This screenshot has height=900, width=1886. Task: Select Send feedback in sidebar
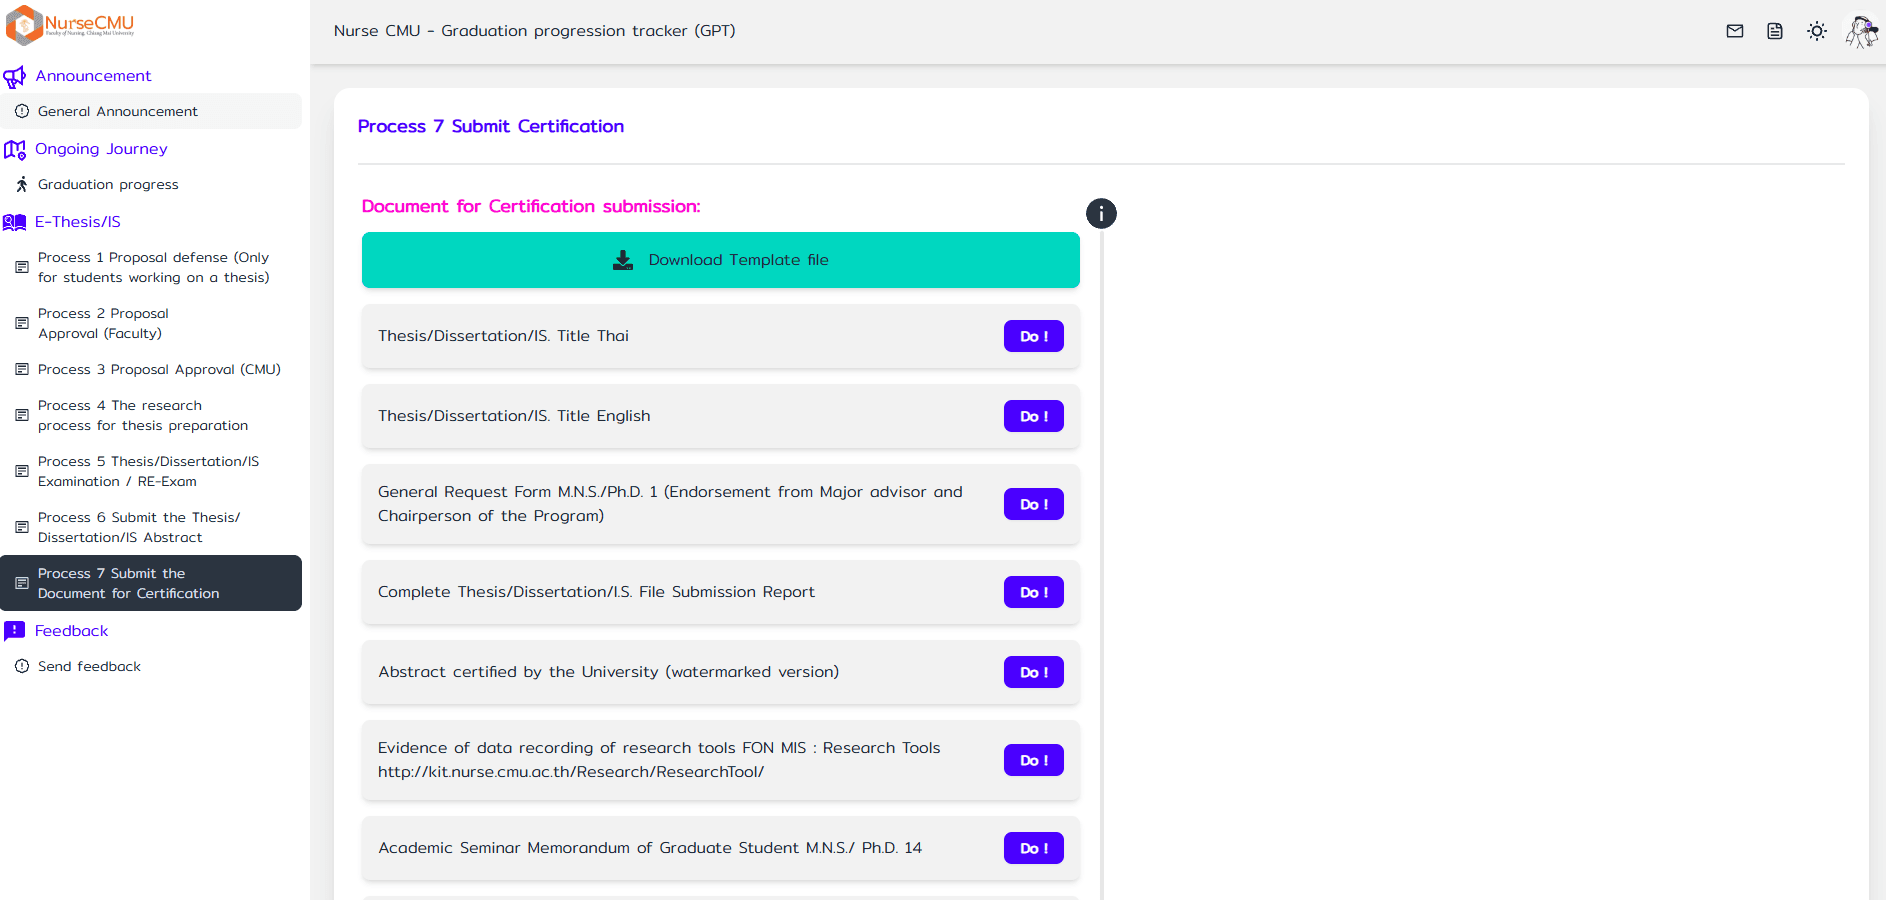pyautogui.click(x=89, y=666)
